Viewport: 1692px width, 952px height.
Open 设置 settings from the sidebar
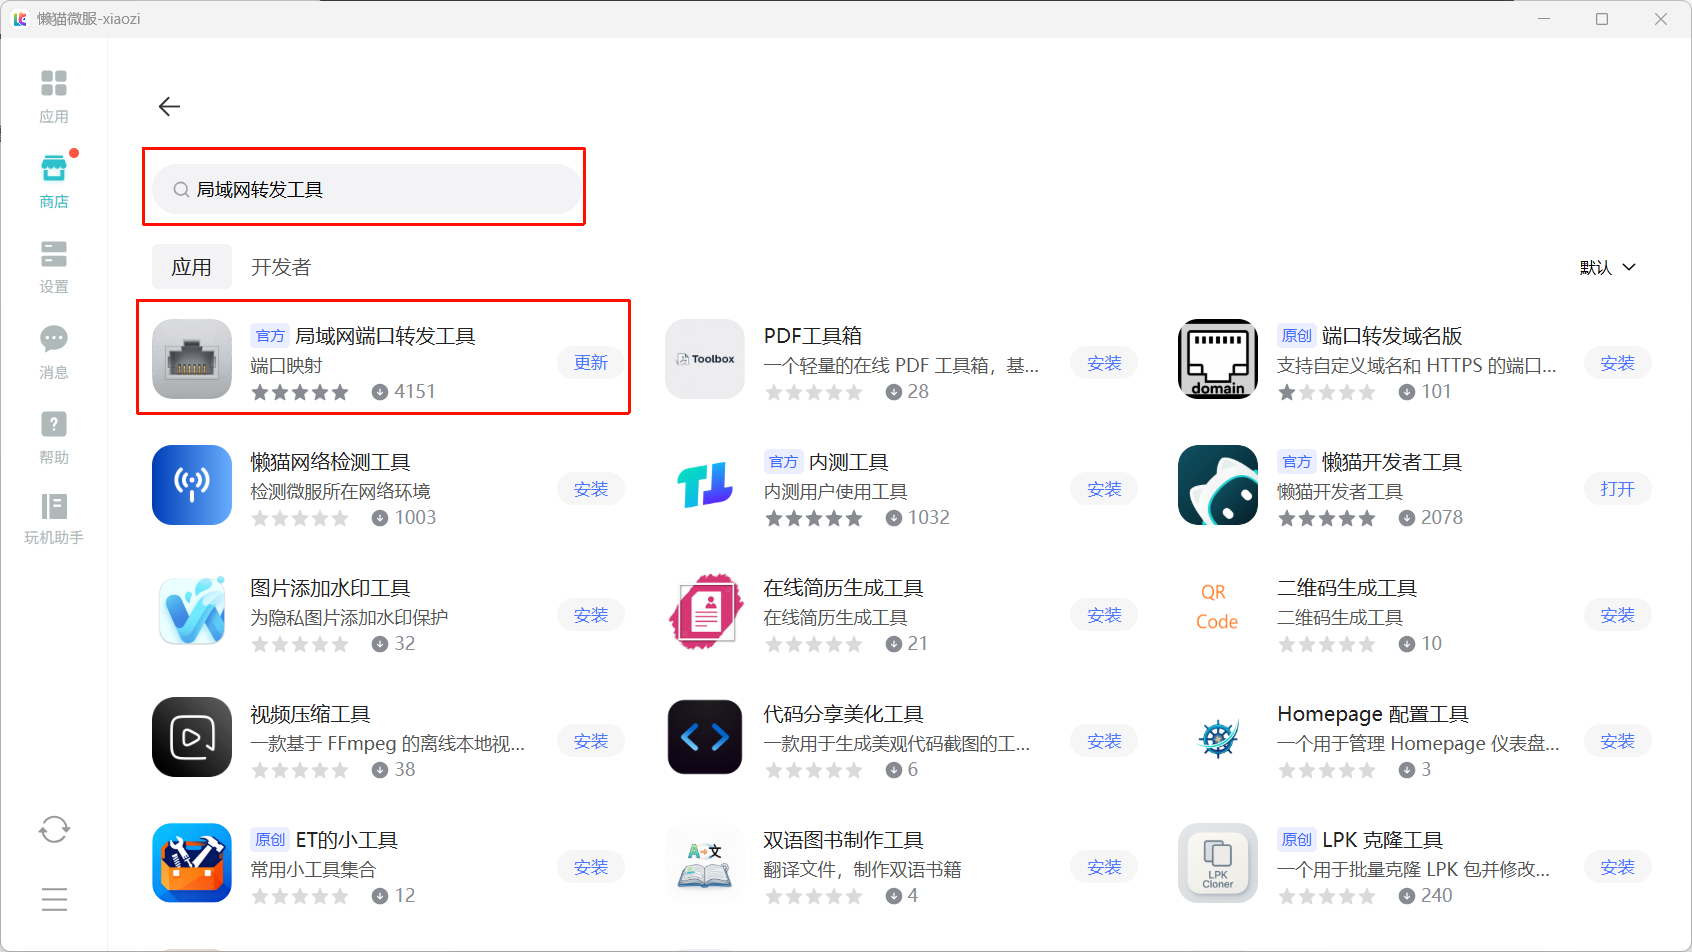tap(54, 267)
